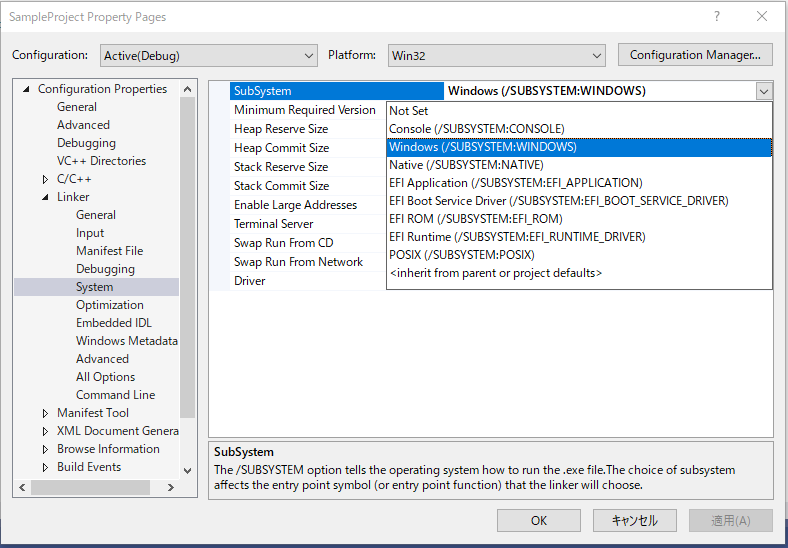The height and width of the screenshot is (548, 788).
Task: Collapse the Linker tree node
Action: 45,197
